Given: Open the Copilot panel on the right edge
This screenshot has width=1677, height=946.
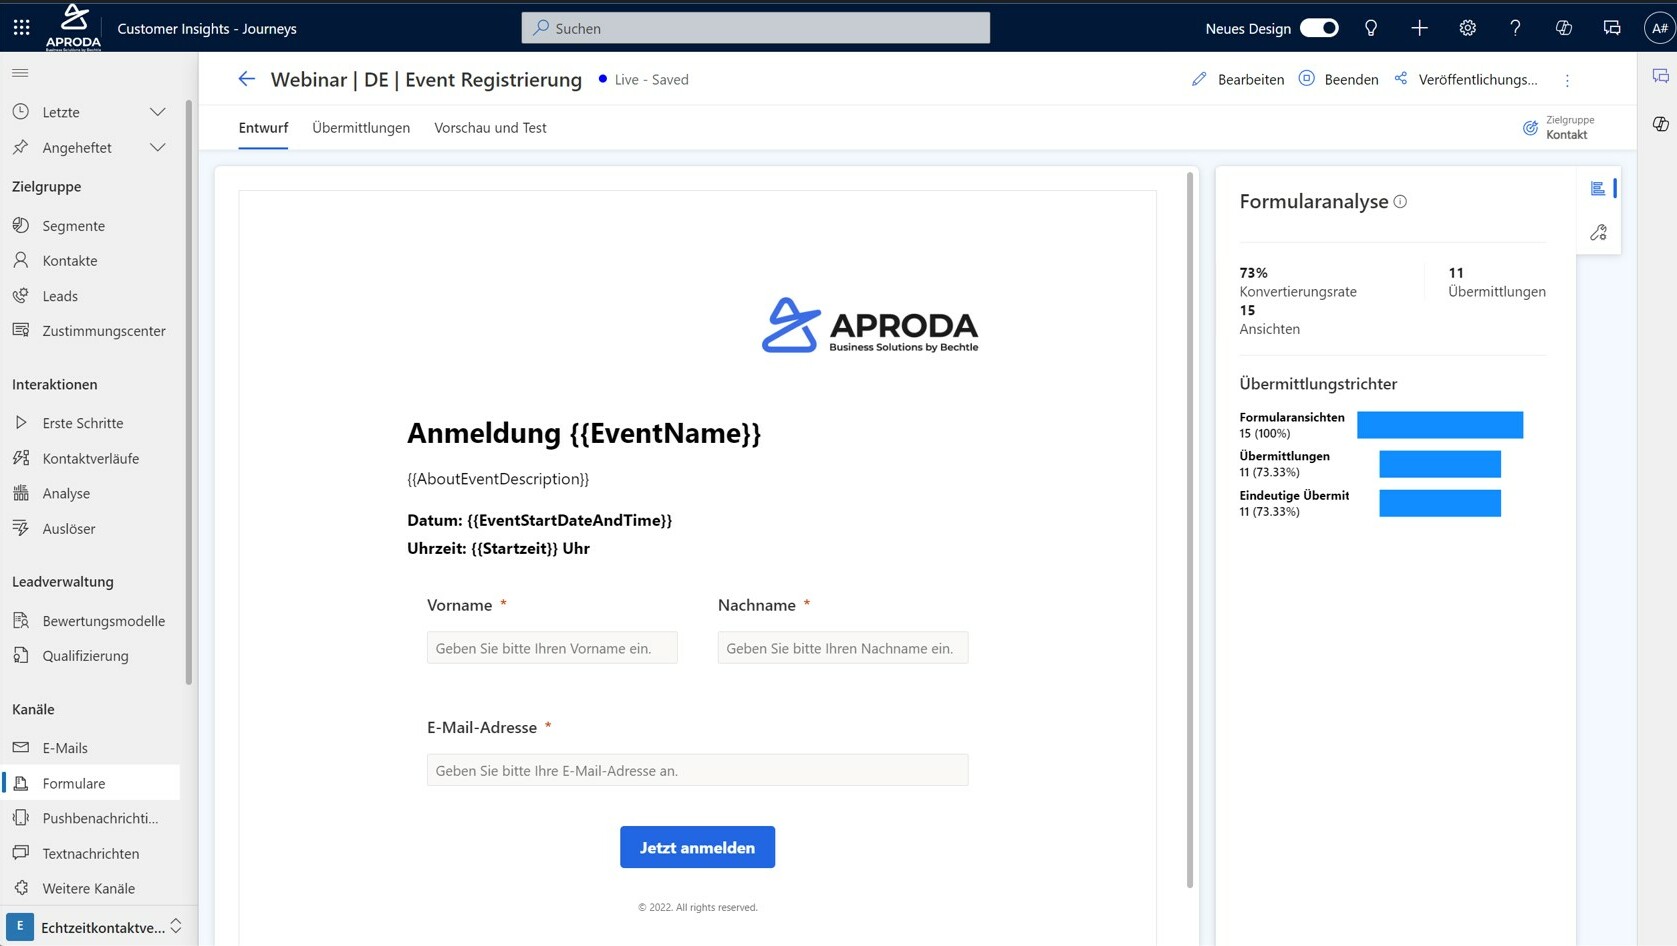Looking at the screenshot, I should [1661, 124].
